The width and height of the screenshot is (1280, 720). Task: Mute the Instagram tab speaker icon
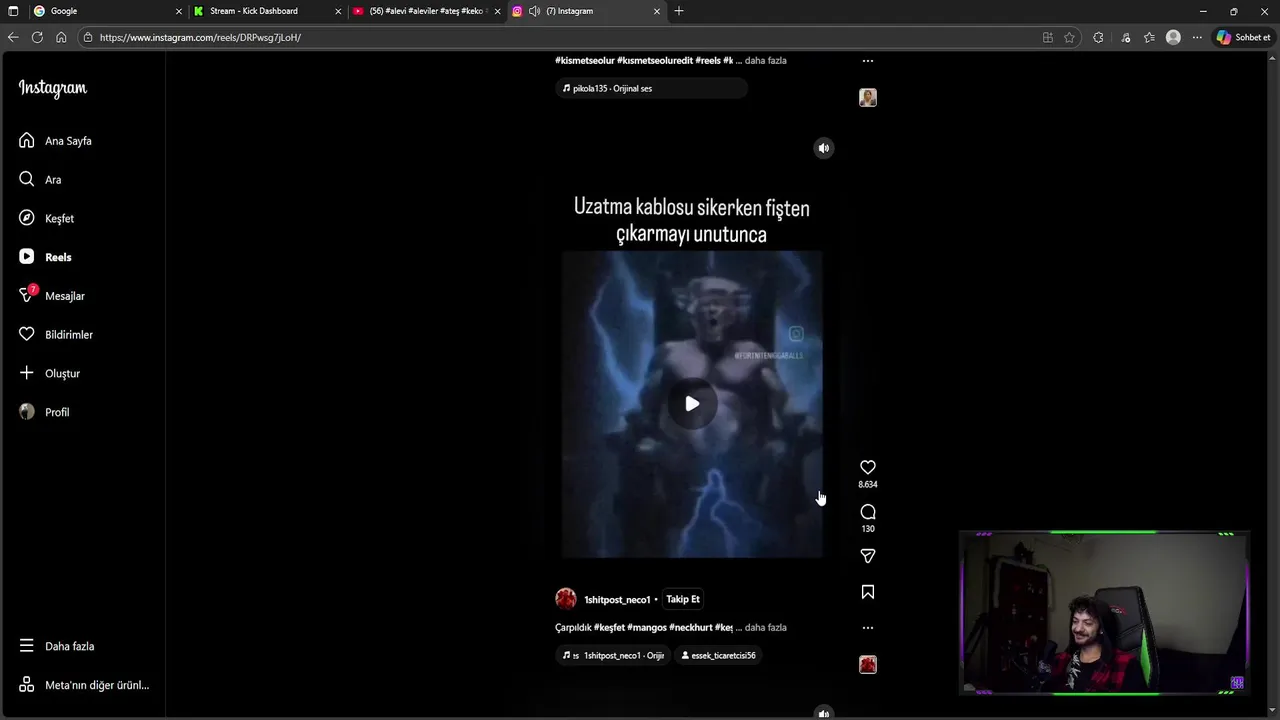(x=534, y=11)
